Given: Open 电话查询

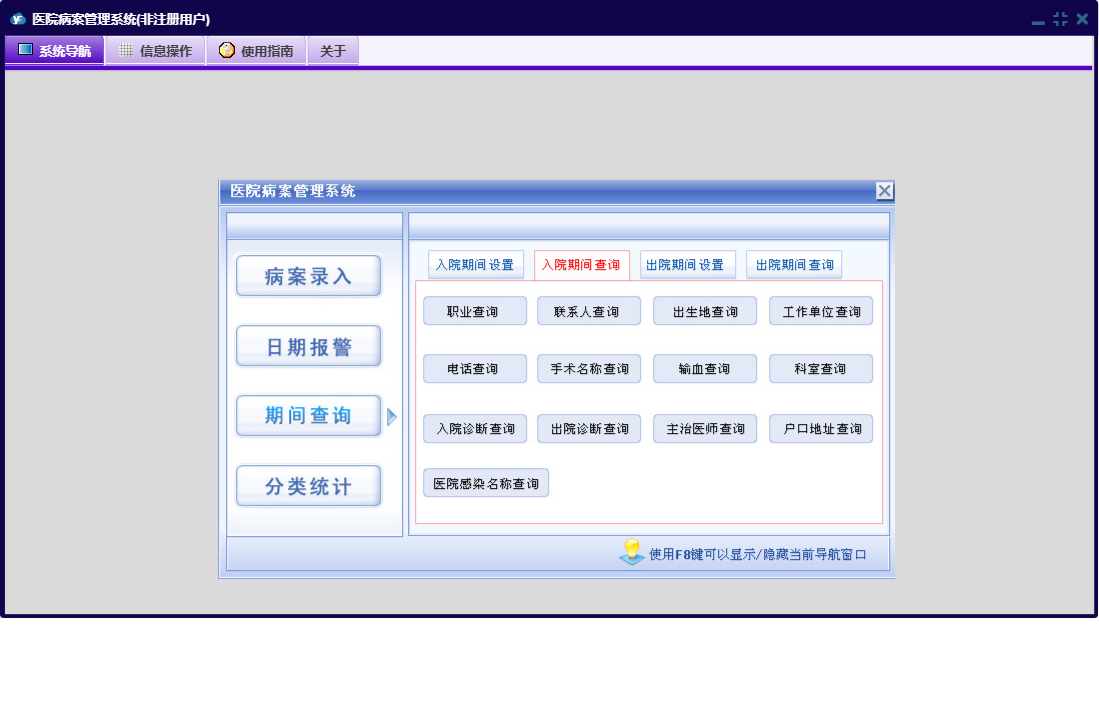Looking at the screenshot, I should click(x=475, y=369).
